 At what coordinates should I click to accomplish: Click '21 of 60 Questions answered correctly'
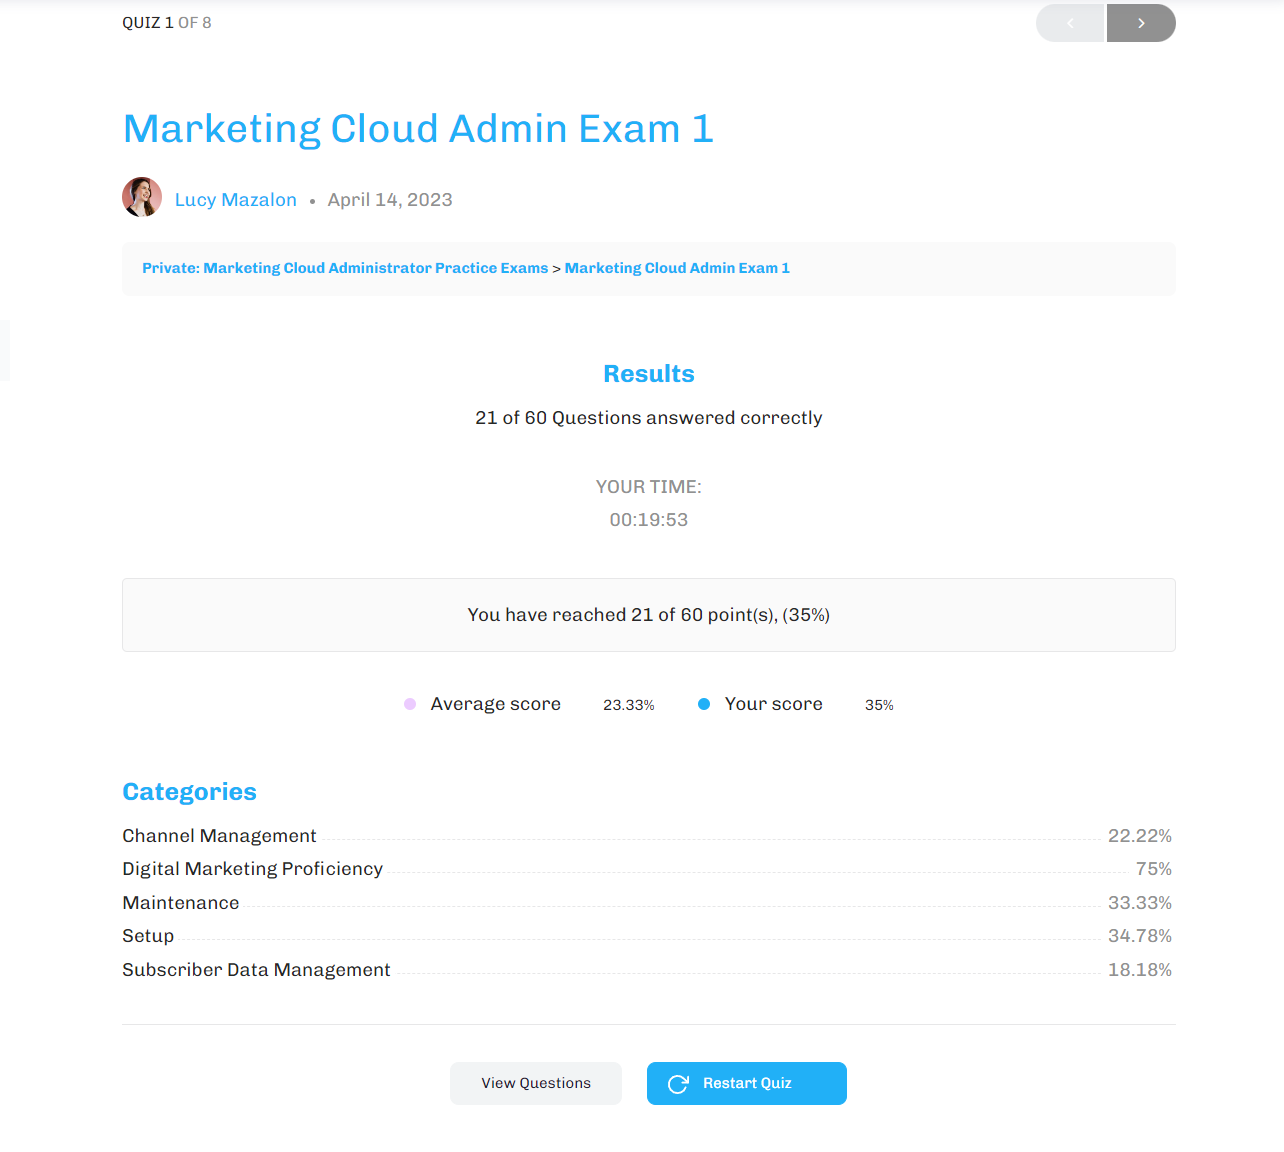click(649, 418)
